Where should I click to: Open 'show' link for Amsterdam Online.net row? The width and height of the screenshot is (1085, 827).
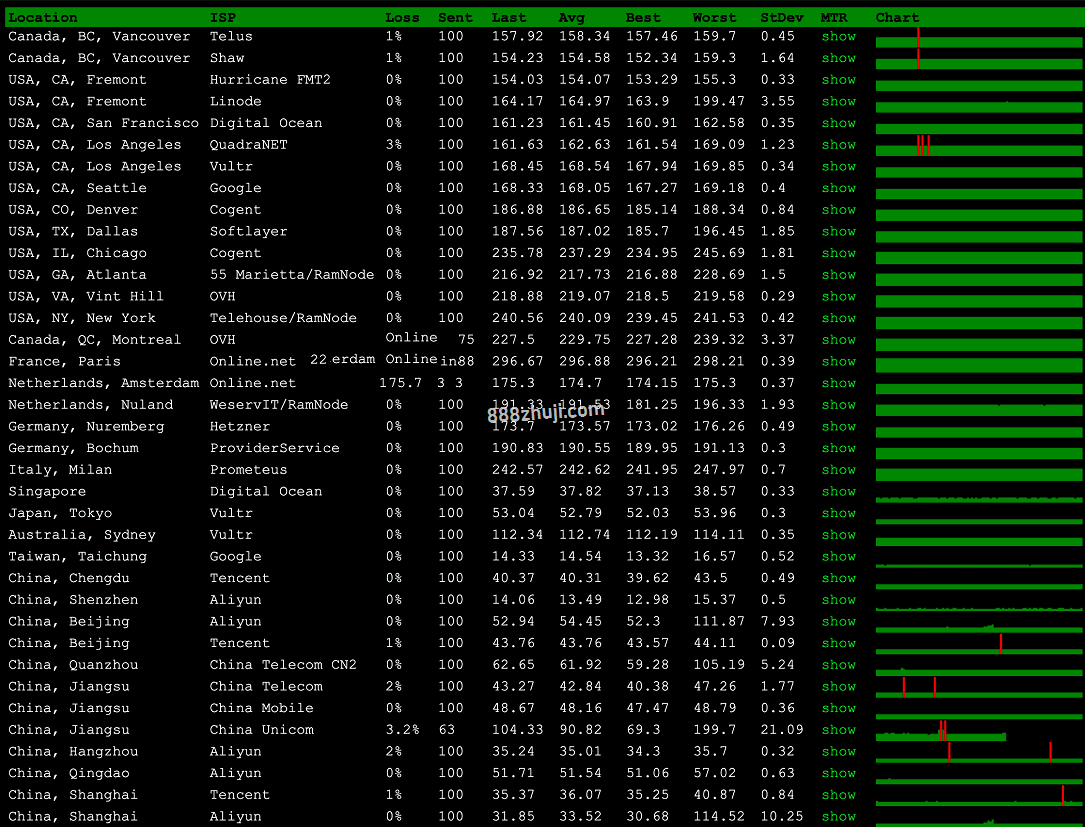click(x=839, y=383)
